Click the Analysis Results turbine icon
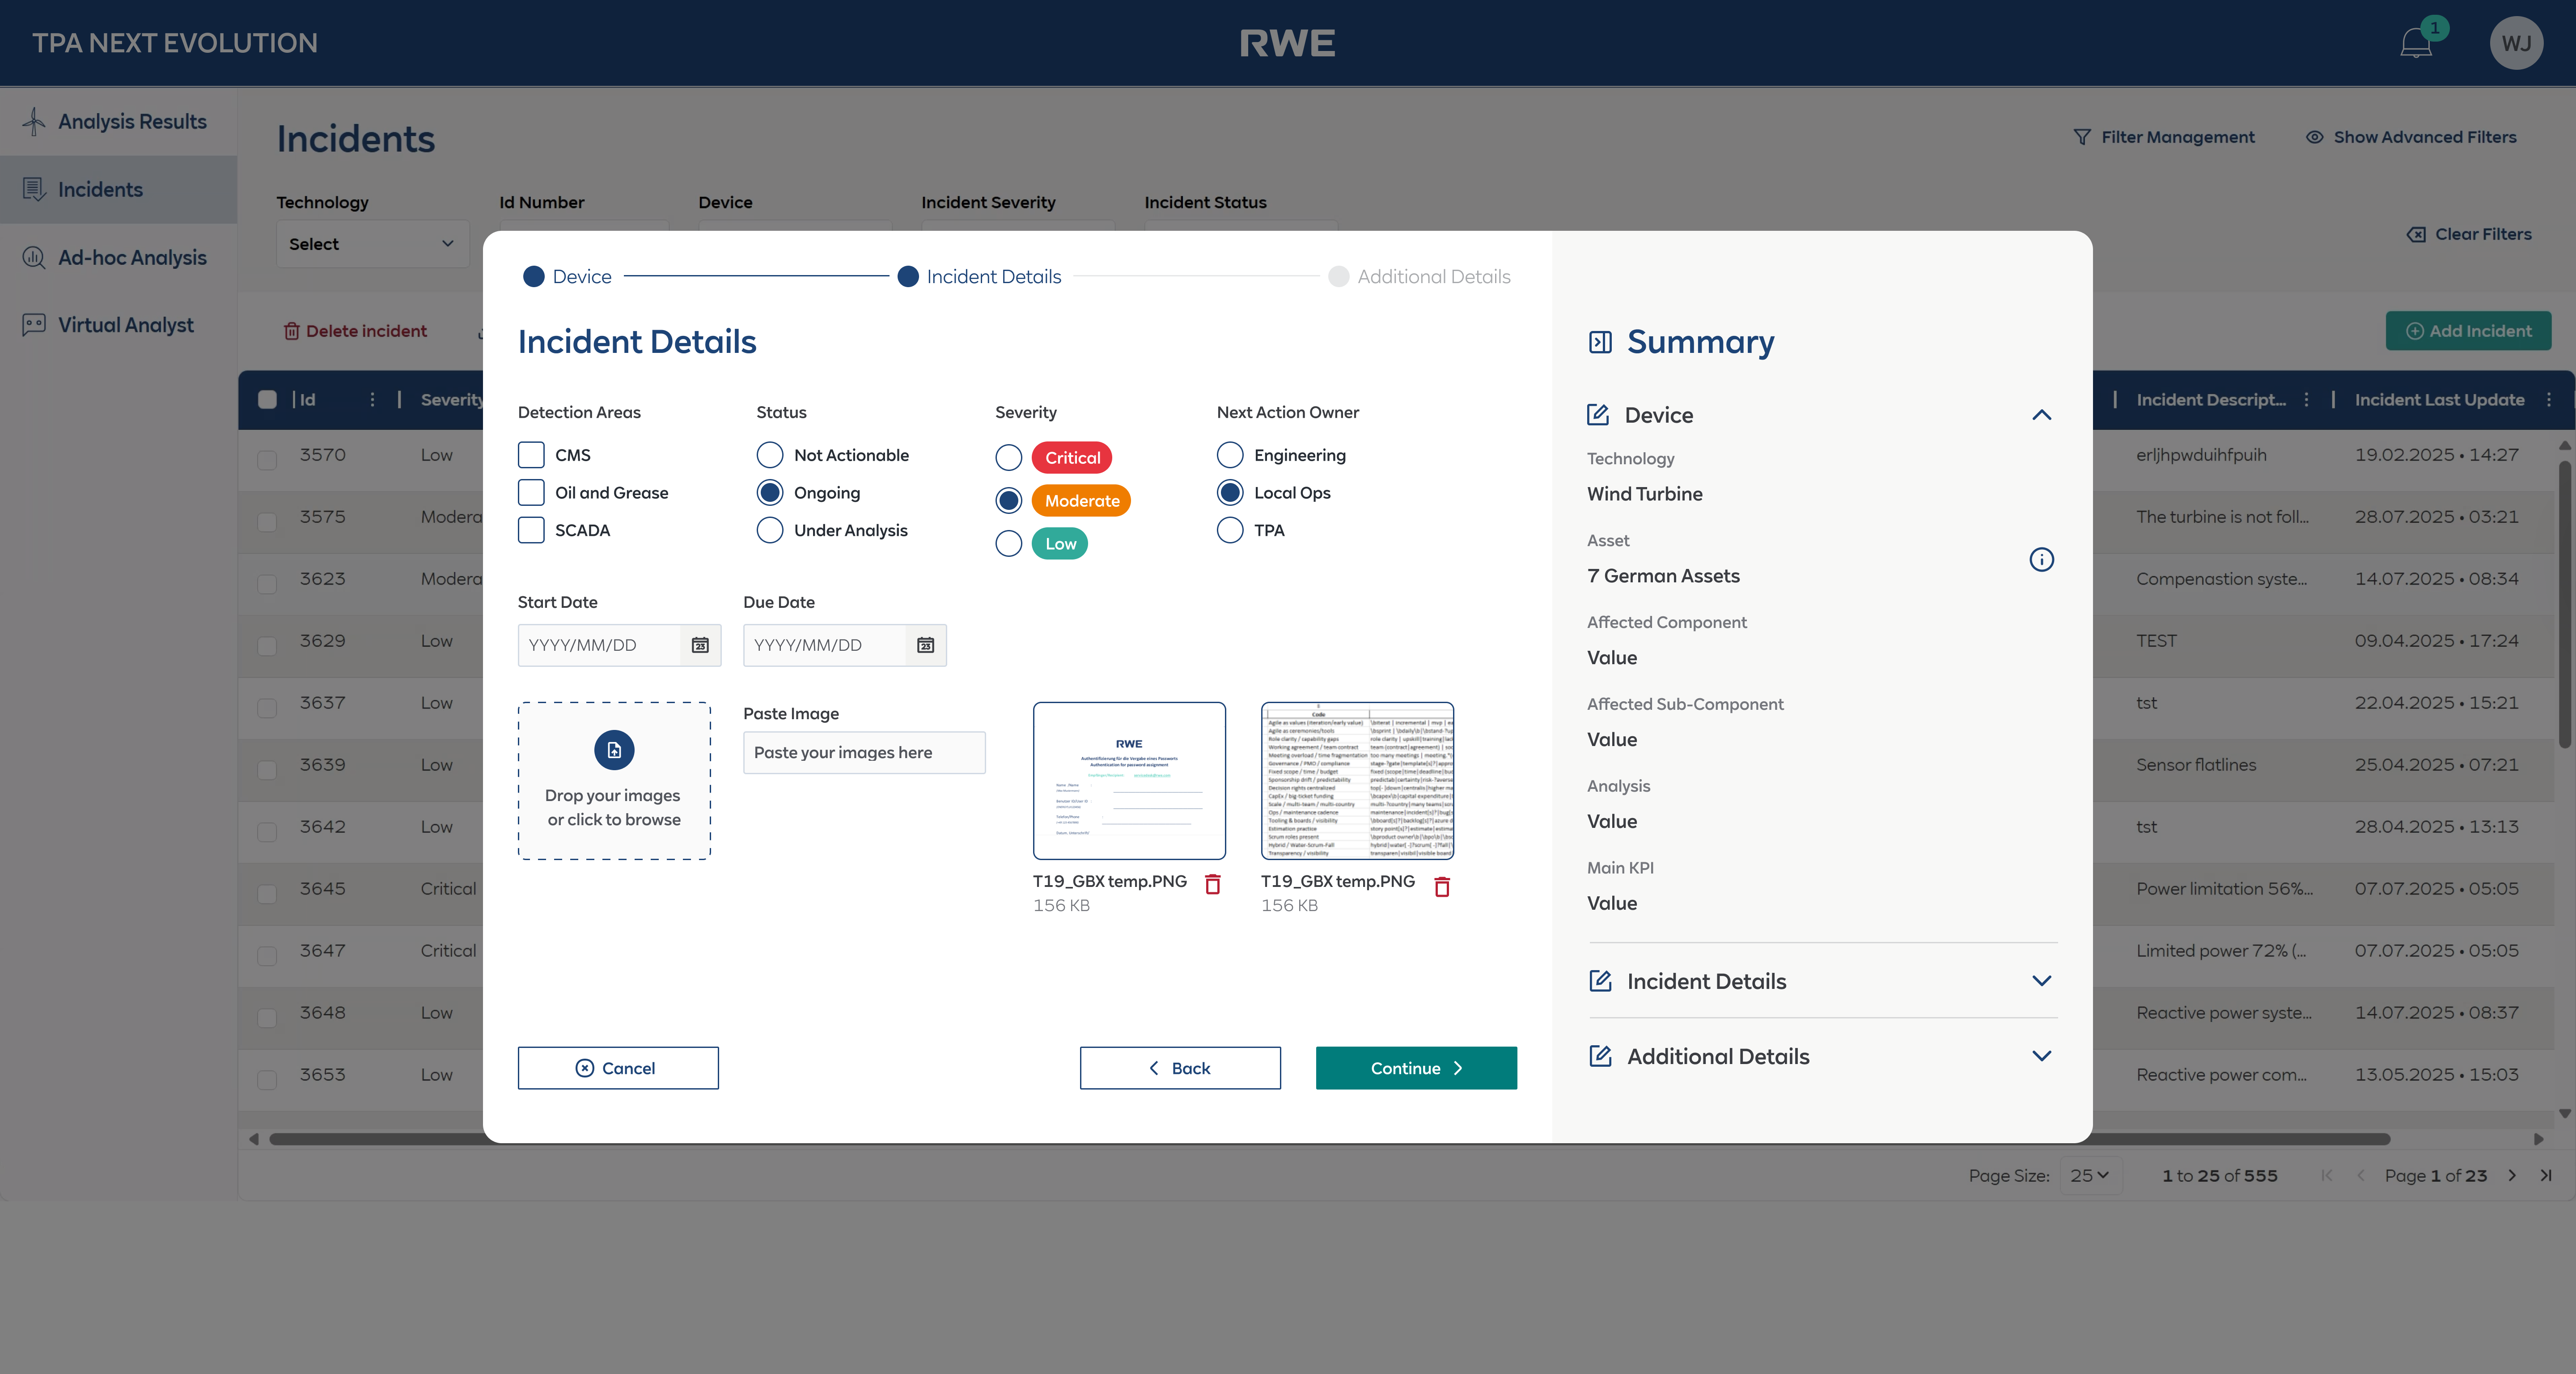This screenshot has height=1374, width=2576. click(x=34, y=121)
